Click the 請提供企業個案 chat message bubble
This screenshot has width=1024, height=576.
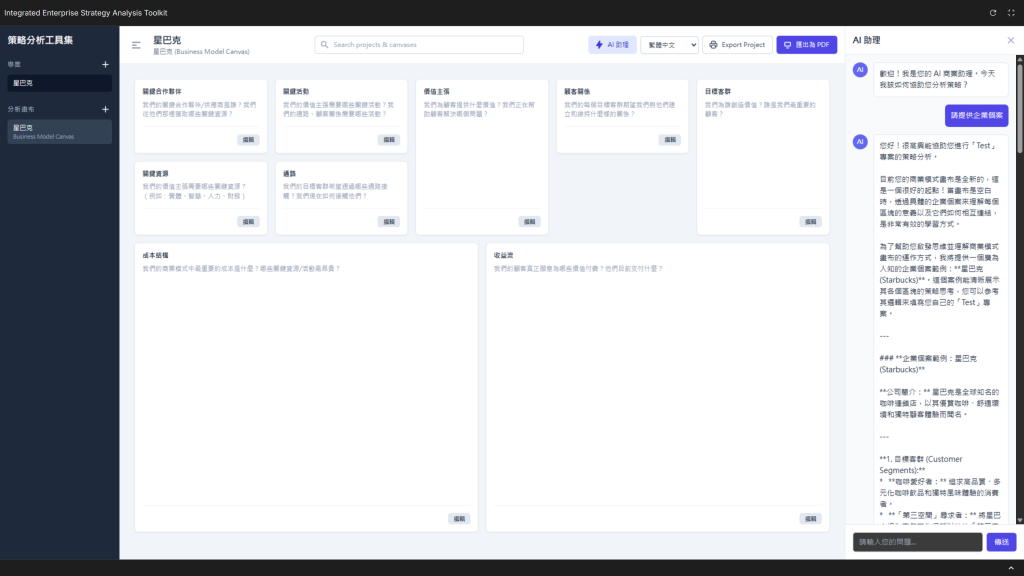pos(976,116)
